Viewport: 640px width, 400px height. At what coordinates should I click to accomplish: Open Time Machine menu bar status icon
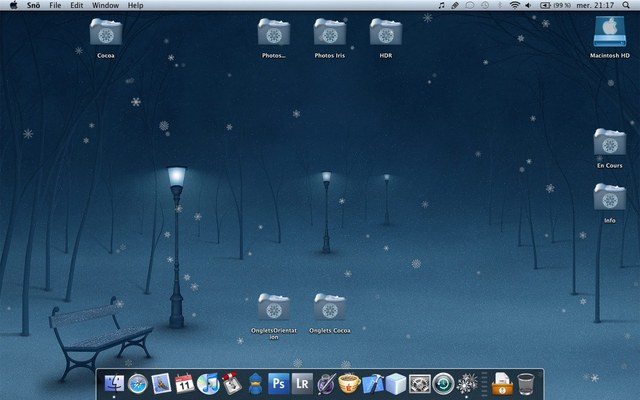click(x=485, y=5)
